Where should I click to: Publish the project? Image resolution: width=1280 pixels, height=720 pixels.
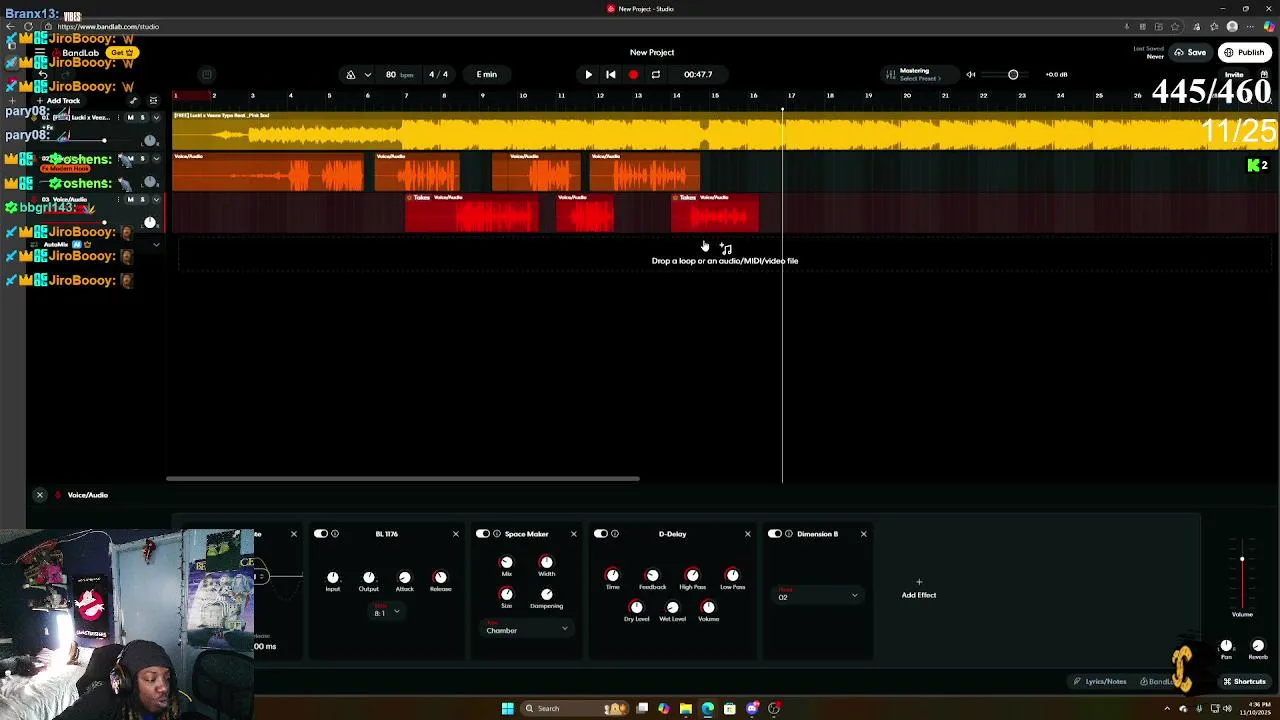[x=1244, y=52]
